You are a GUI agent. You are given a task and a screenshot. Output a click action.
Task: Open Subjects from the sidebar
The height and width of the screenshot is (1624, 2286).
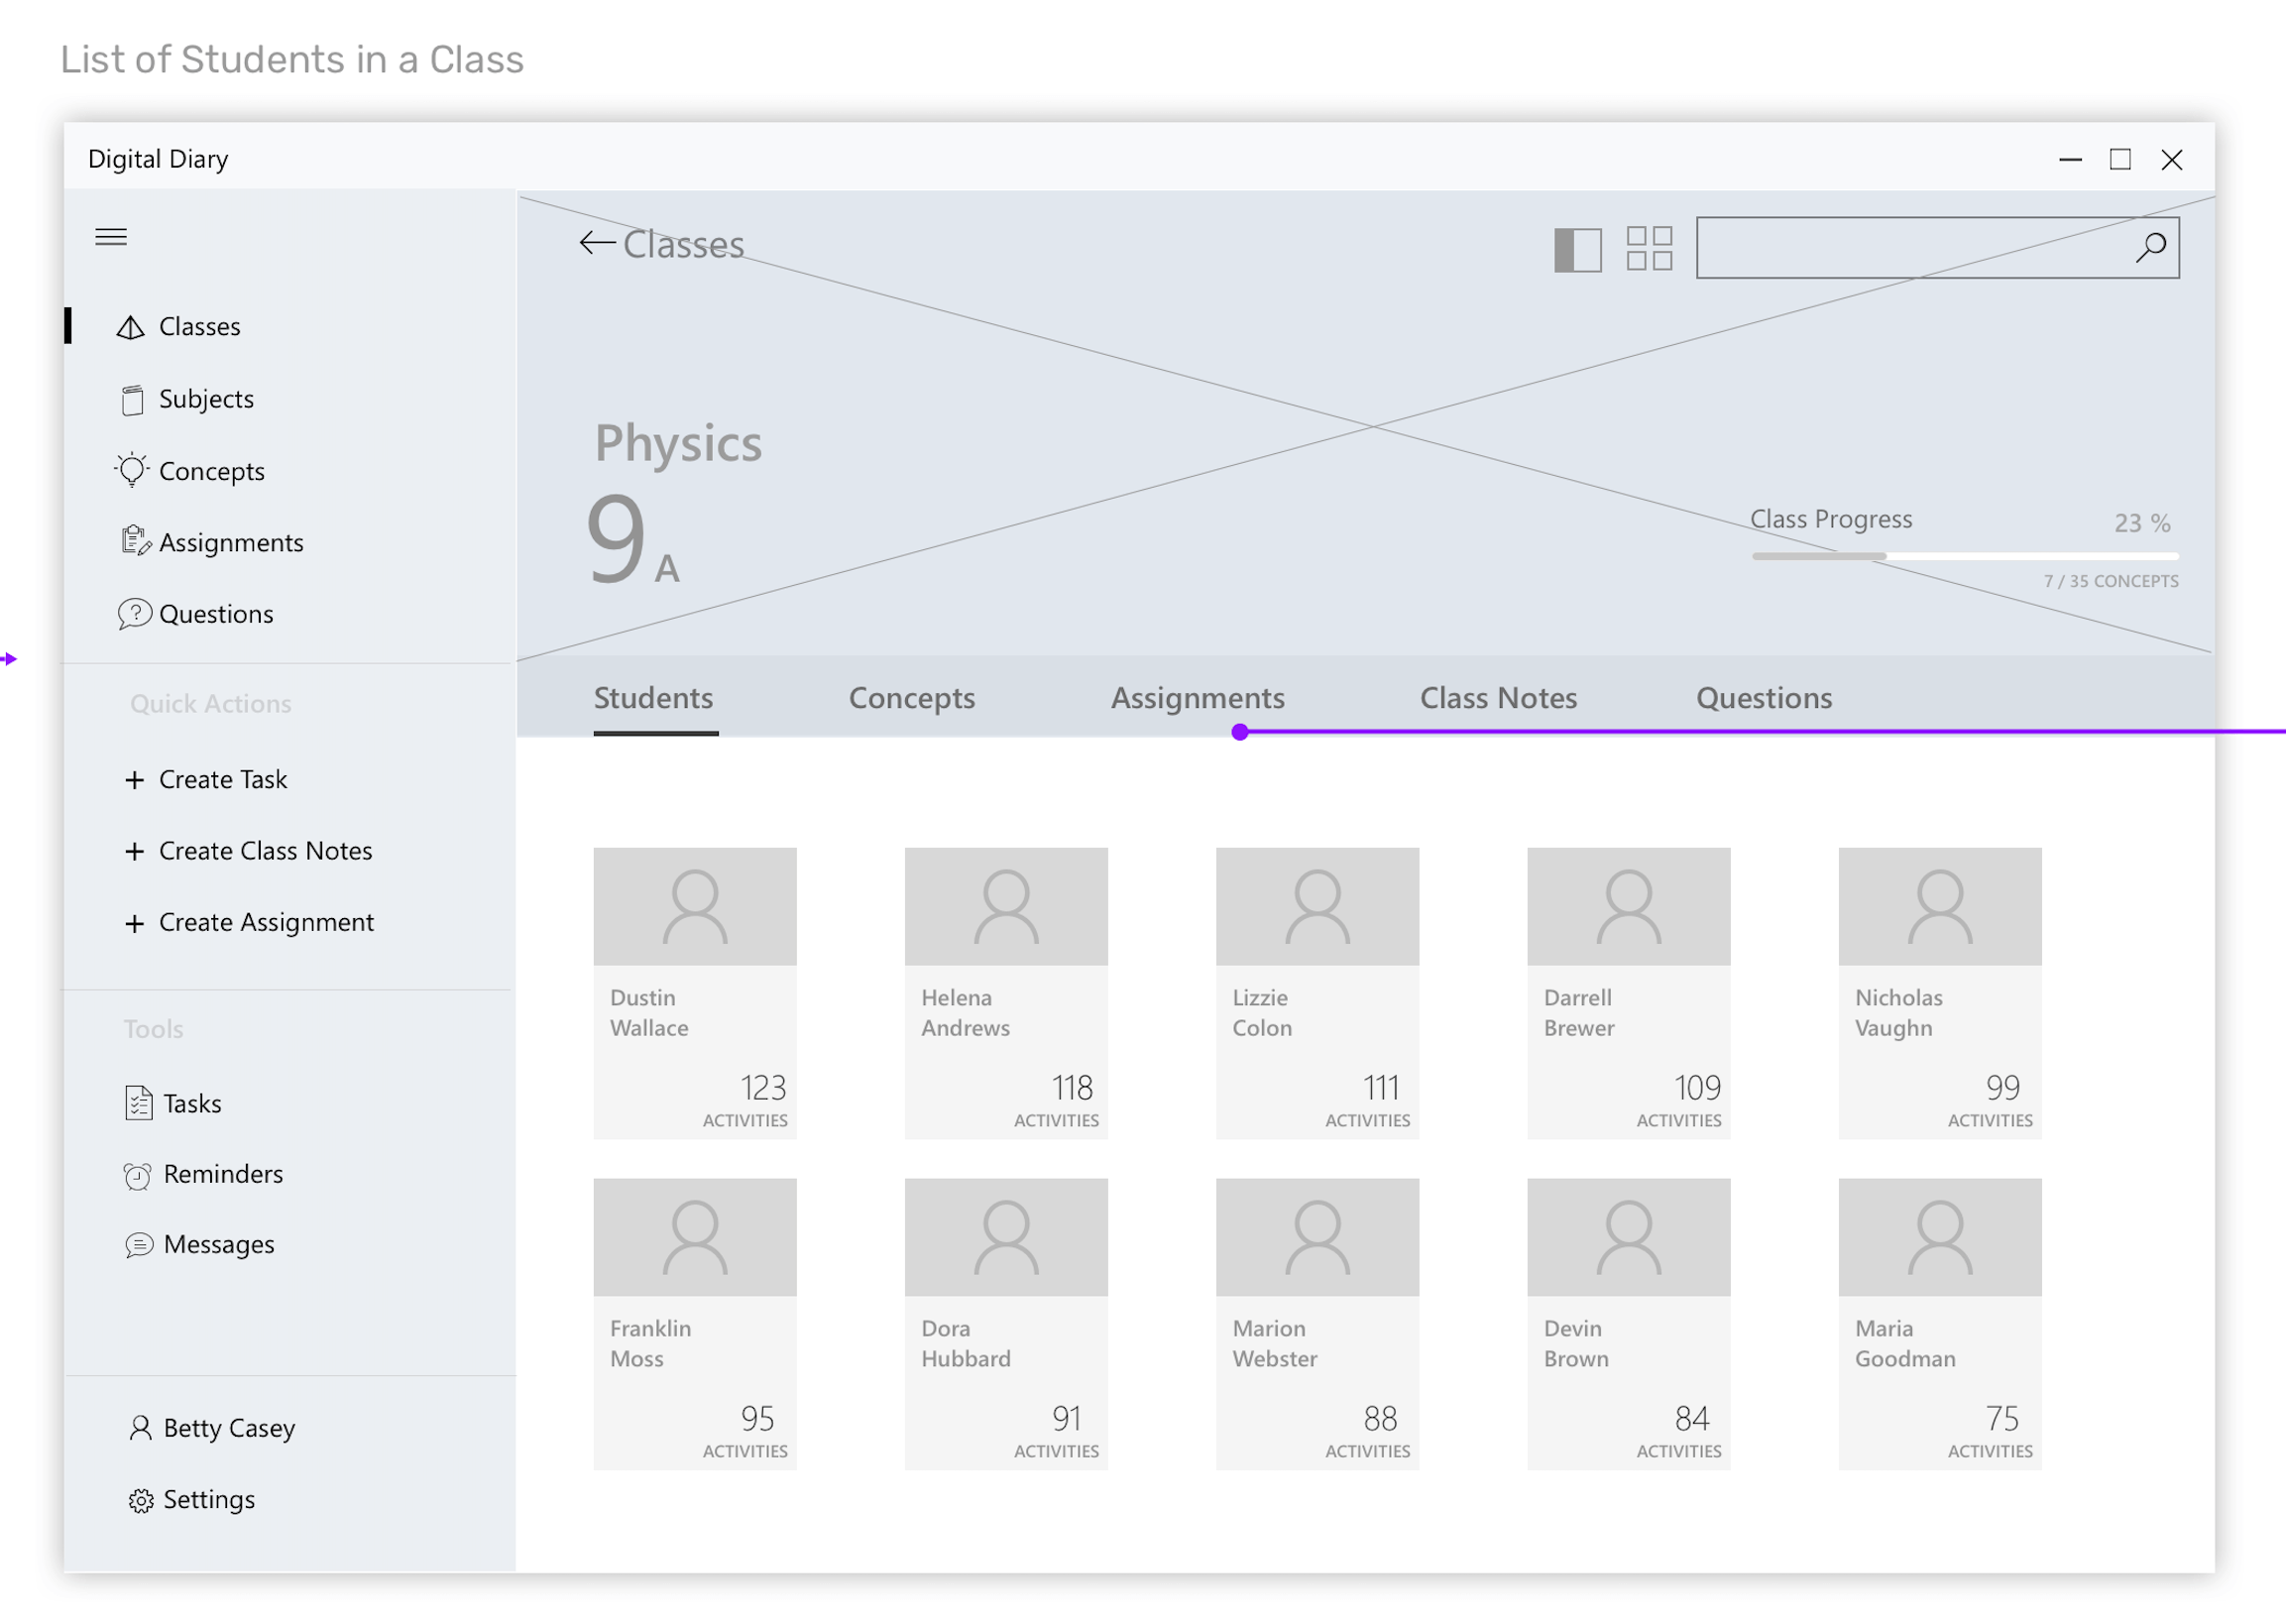pyautogui.click(x=205, y=399)
